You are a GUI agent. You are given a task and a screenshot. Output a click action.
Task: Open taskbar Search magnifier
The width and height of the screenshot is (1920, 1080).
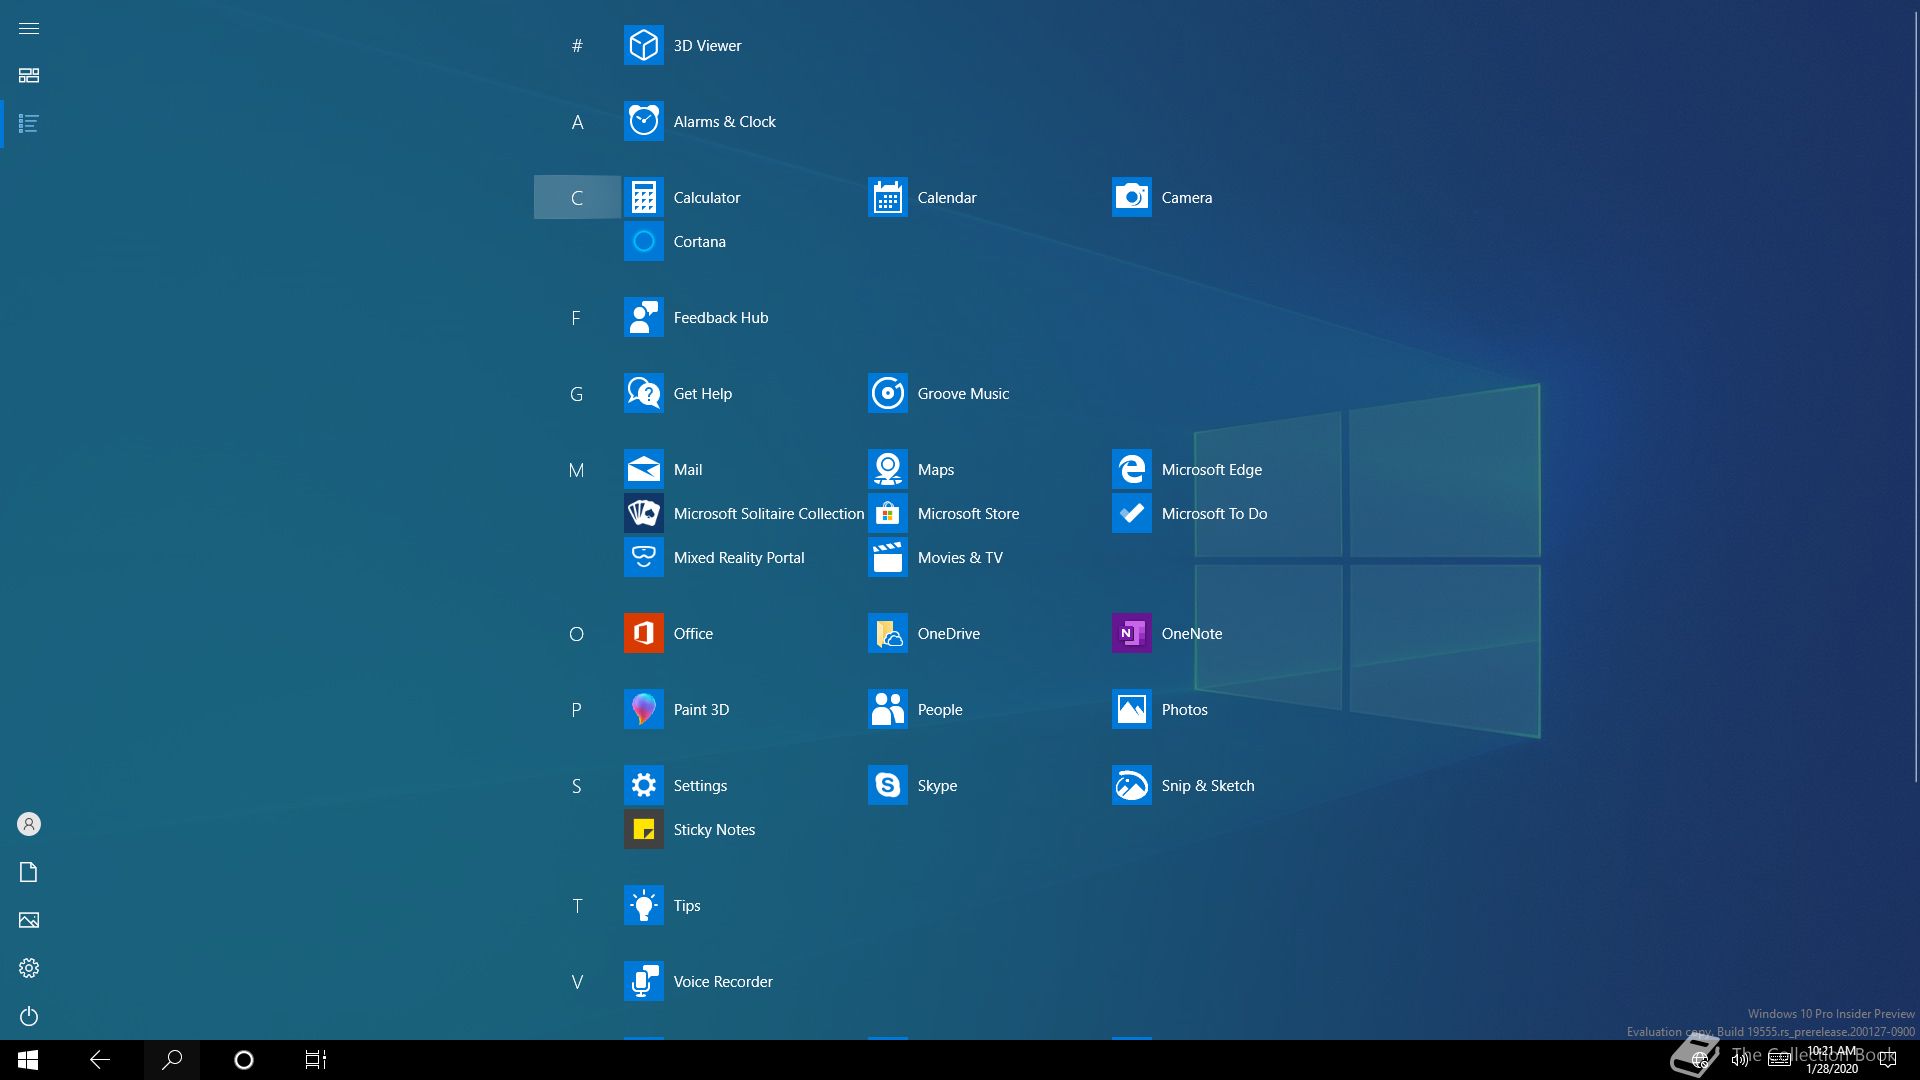coord(172,1060)
